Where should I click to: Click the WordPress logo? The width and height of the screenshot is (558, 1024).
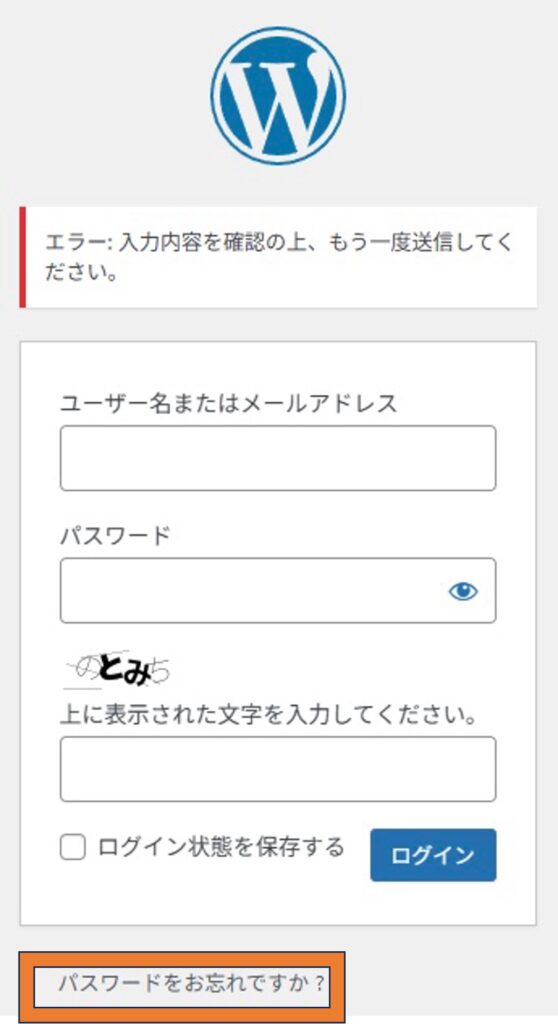click(x=278, y=95)
